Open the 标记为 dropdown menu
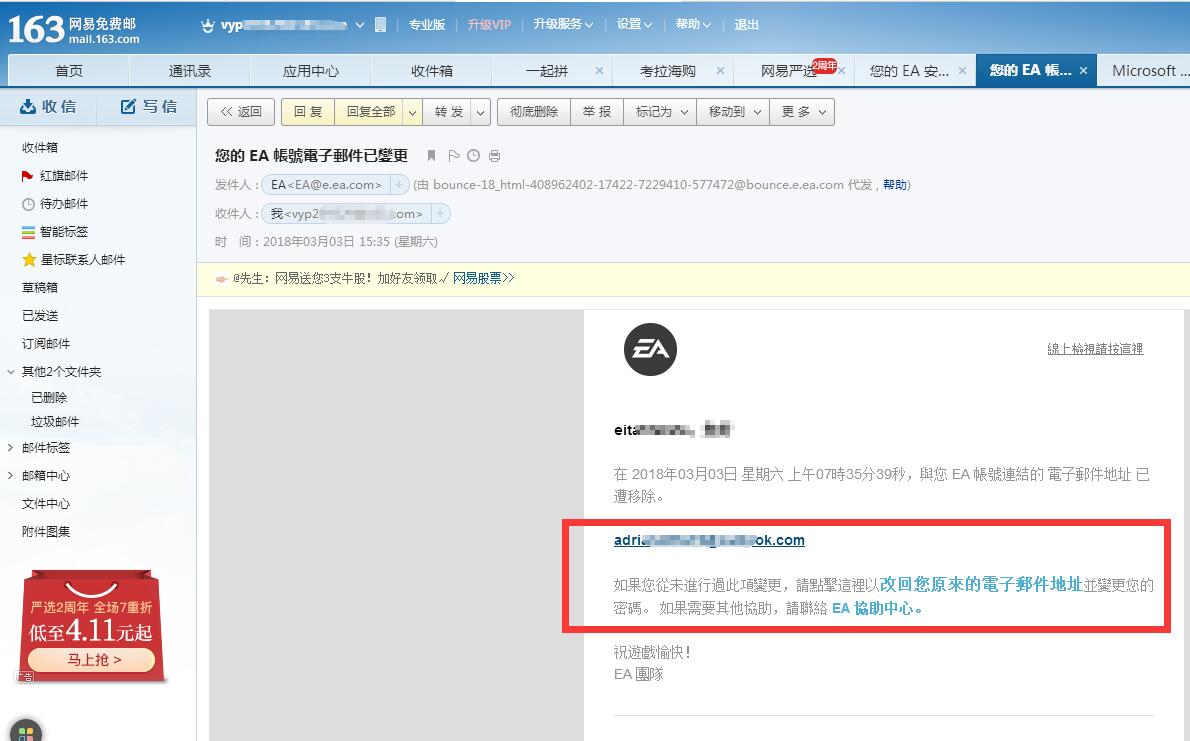 coord(684,112)
